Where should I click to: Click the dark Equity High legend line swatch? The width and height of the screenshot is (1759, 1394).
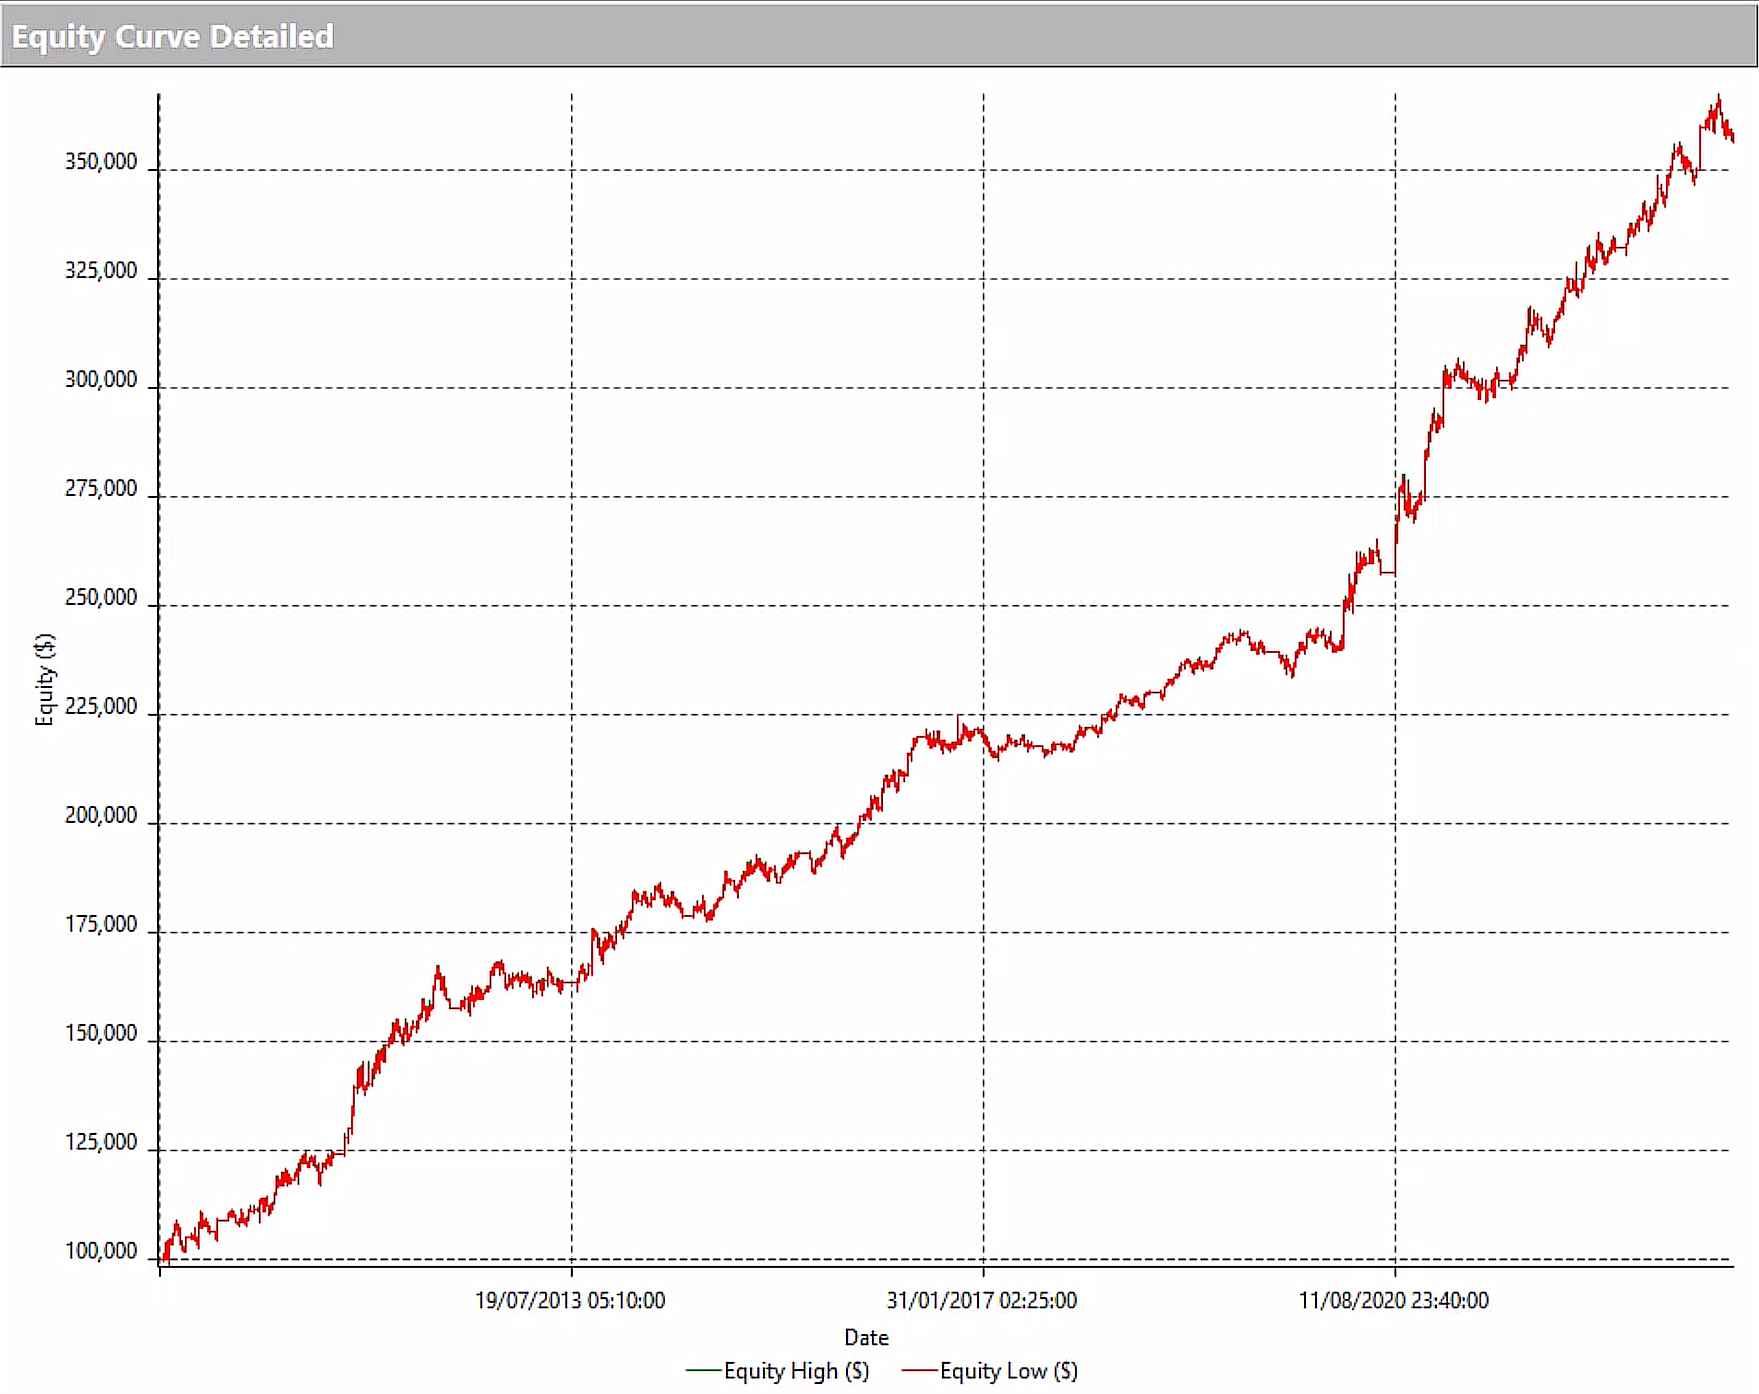[703, 1371]
